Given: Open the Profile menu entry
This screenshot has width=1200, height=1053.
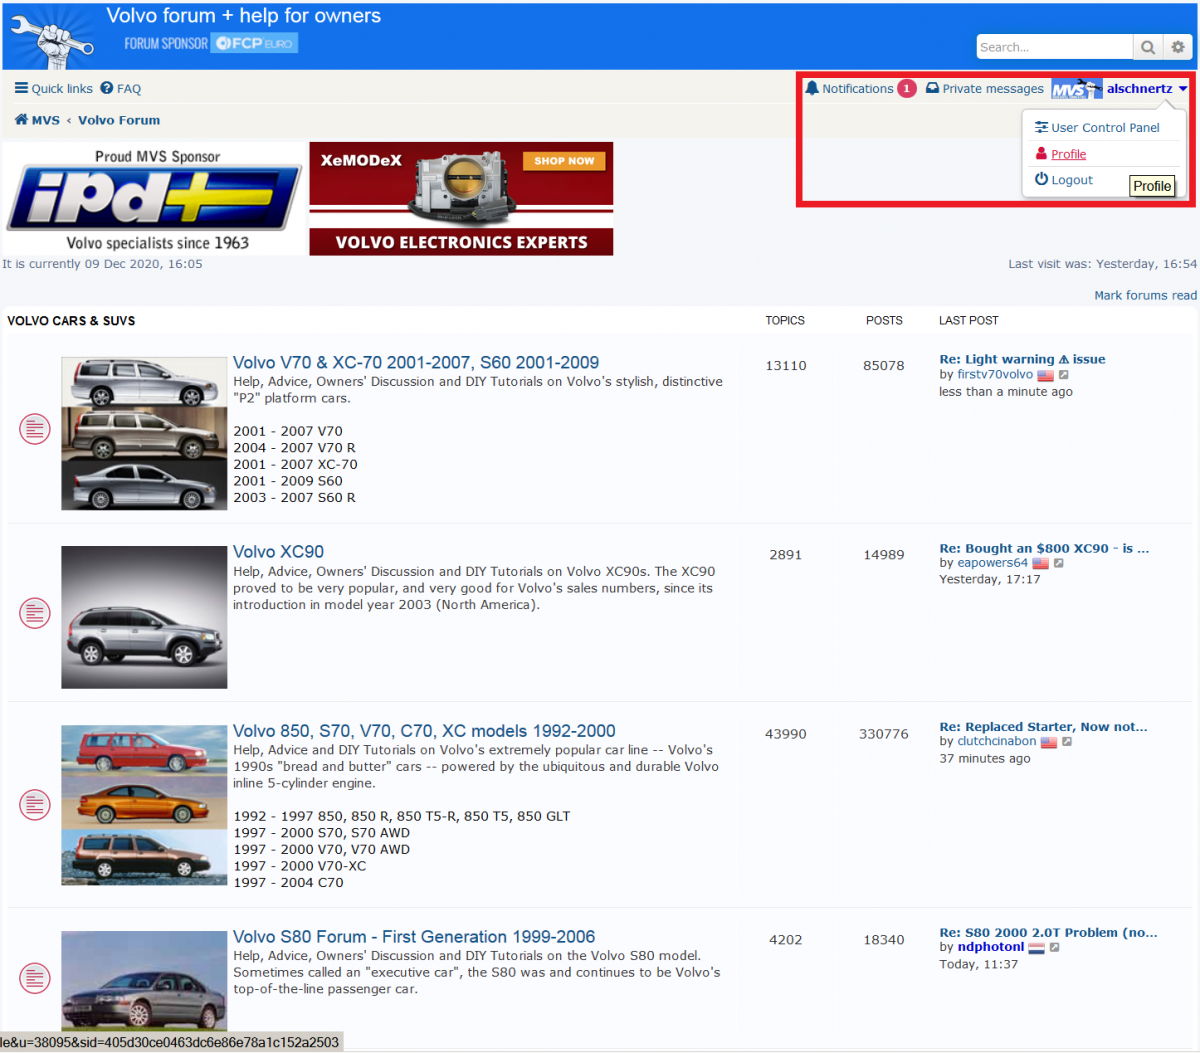Looking at the screenshot, I should coord(1068,154).
